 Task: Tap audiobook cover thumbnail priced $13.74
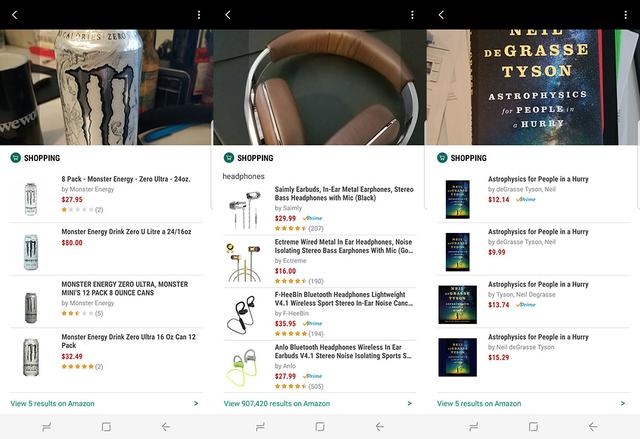458,304
